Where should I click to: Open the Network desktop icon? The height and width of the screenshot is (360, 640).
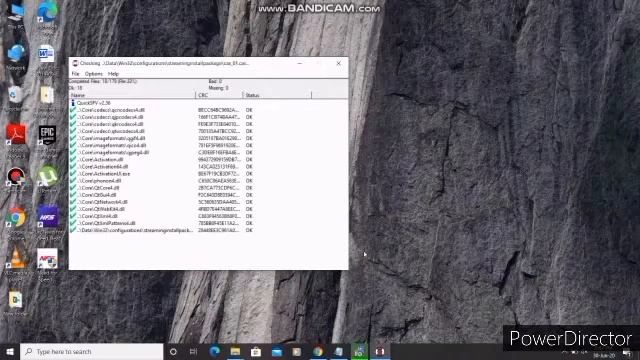tap(16, 53)
